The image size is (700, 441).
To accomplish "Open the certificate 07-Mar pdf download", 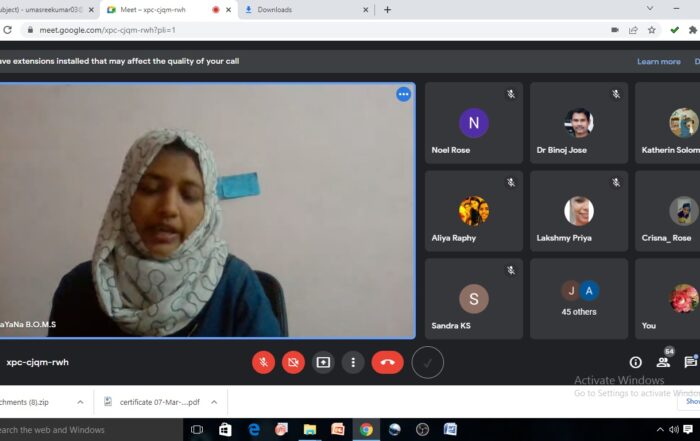I will [x=152, y=402].
